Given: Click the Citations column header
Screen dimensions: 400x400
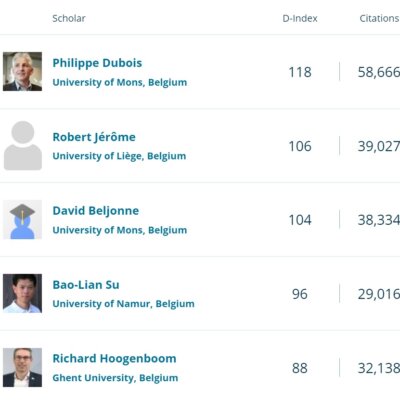Looking at the screenshot, I should [379, 18].
